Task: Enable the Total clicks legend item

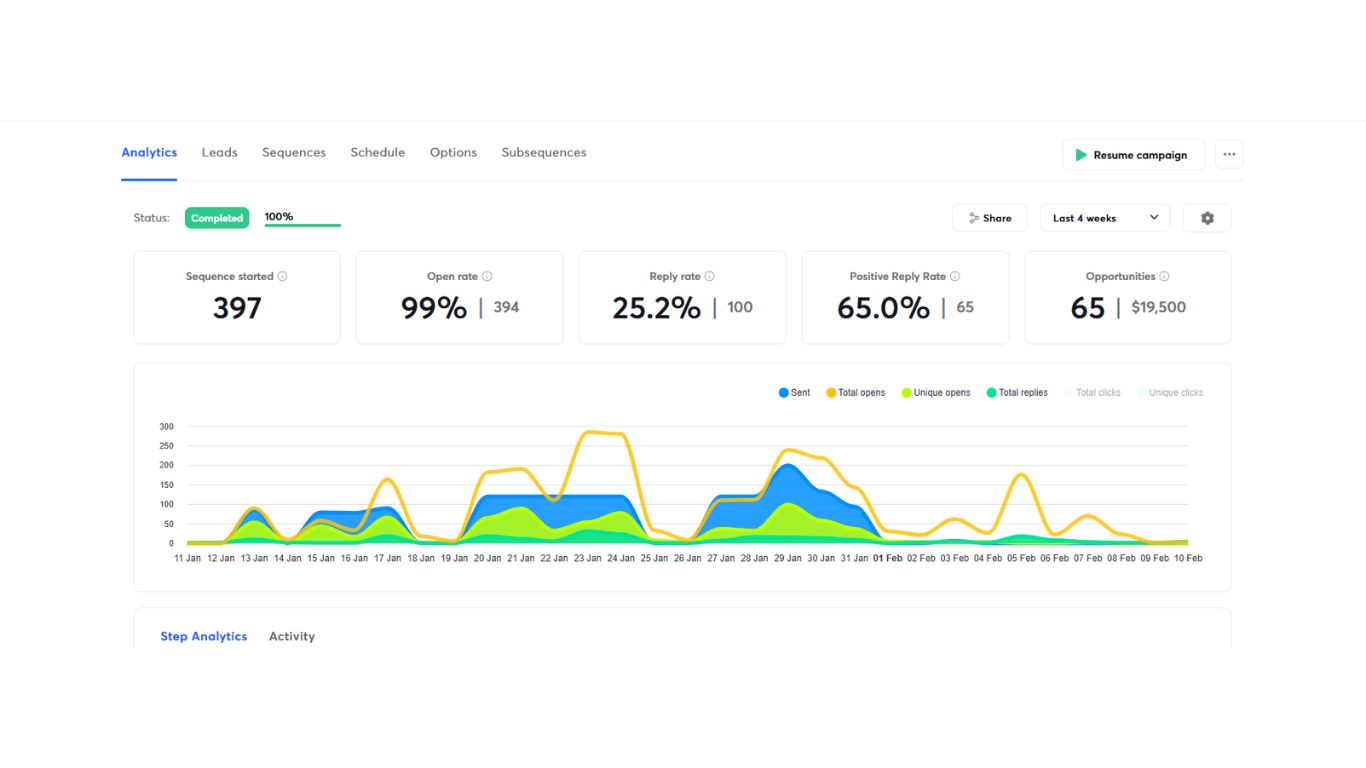Action: (x=1092, y=393)
